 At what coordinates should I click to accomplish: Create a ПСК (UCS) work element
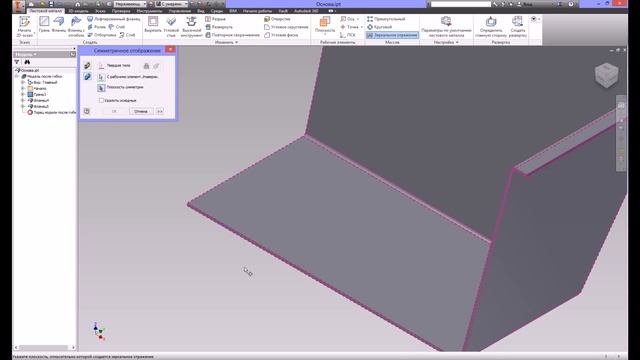pos(348,35)
